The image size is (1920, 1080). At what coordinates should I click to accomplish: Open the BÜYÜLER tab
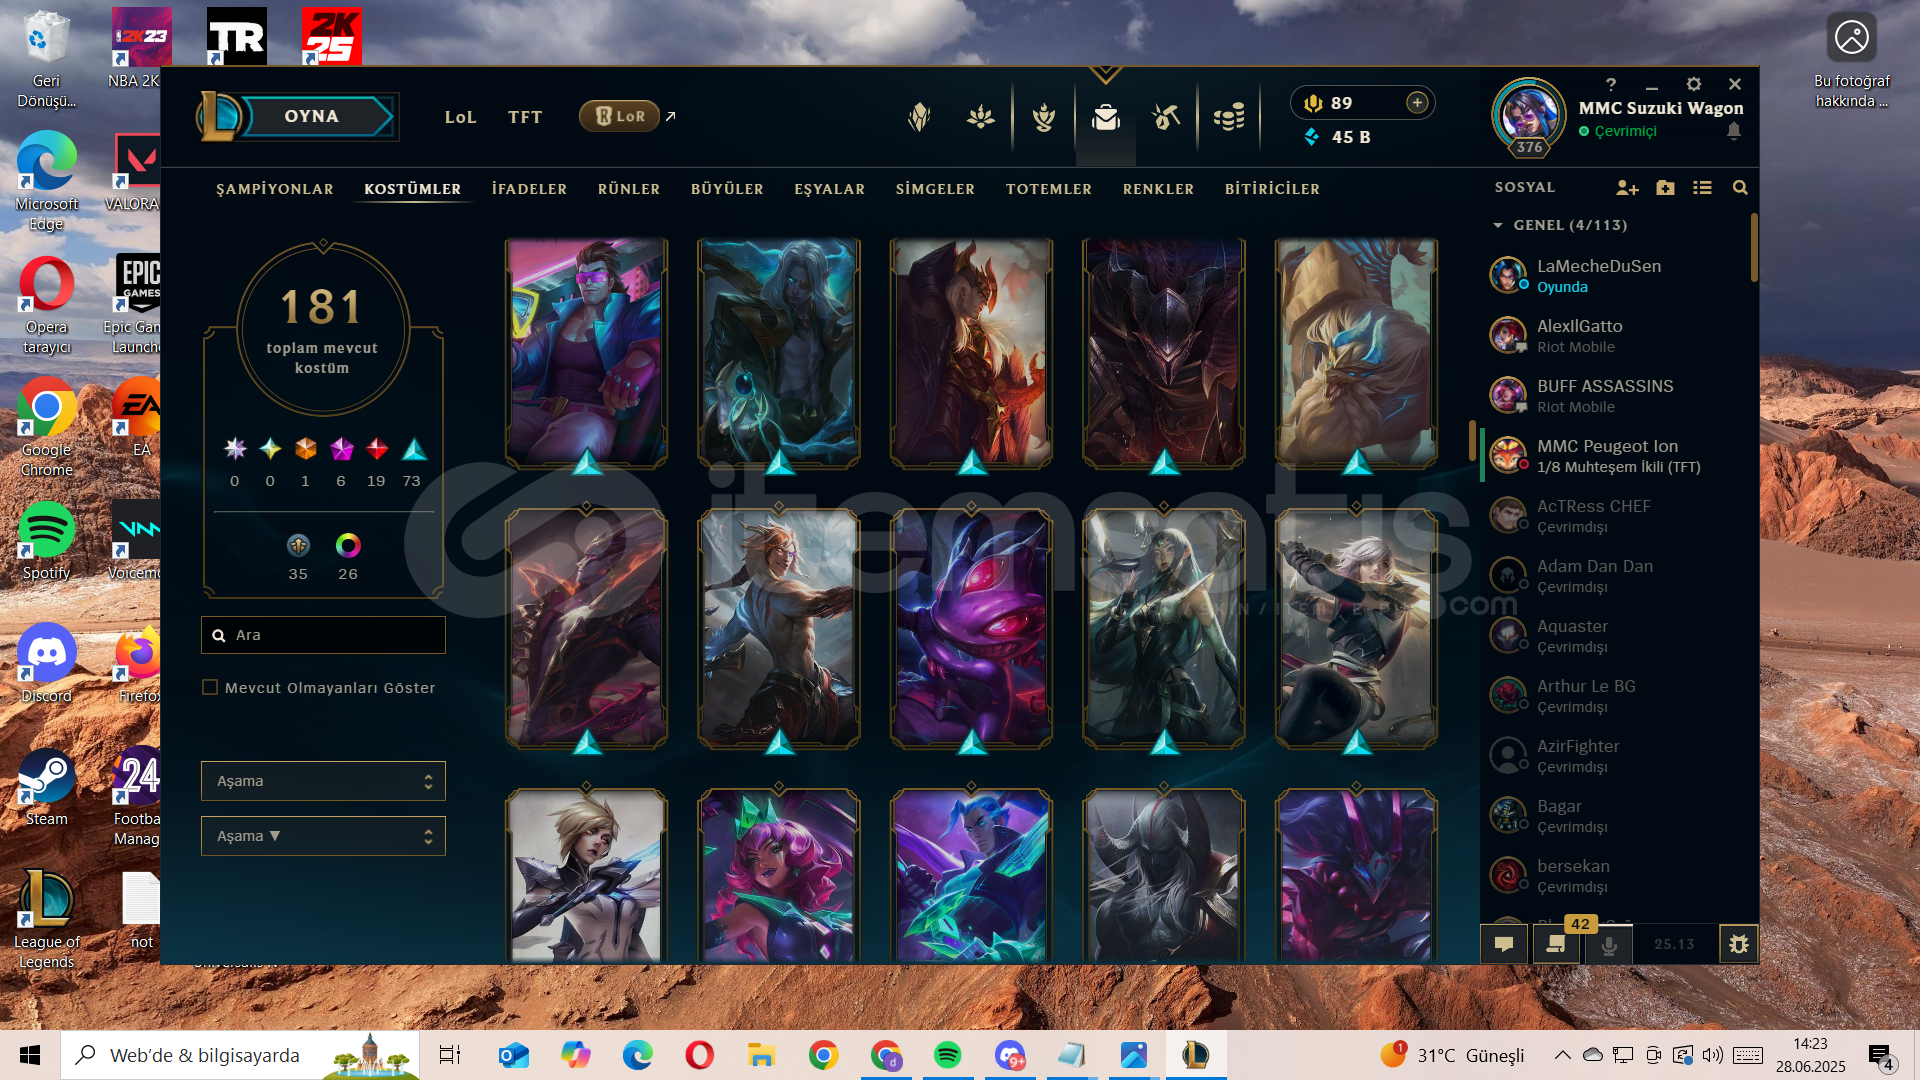pos(727,189)
